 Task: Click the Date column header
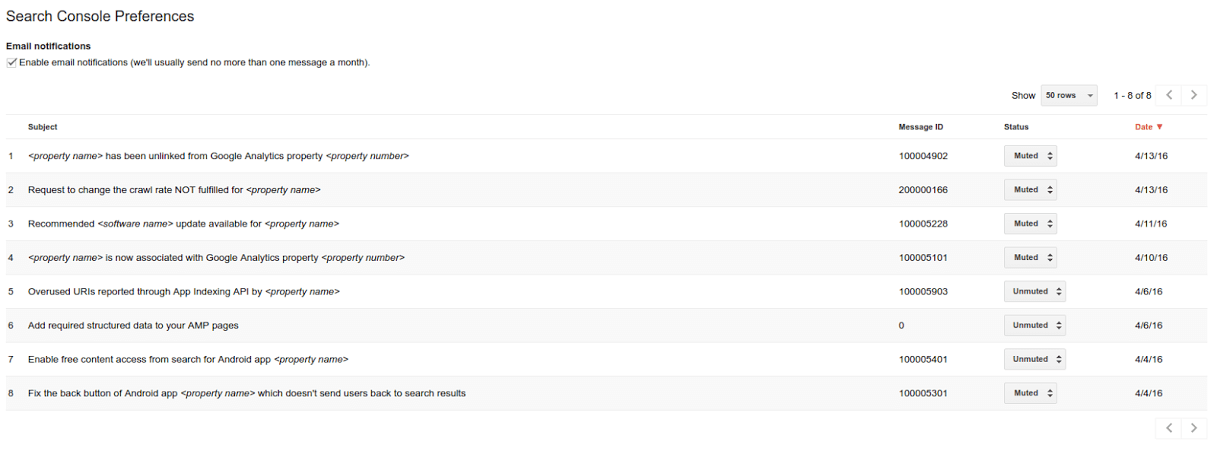point(1143,127)
